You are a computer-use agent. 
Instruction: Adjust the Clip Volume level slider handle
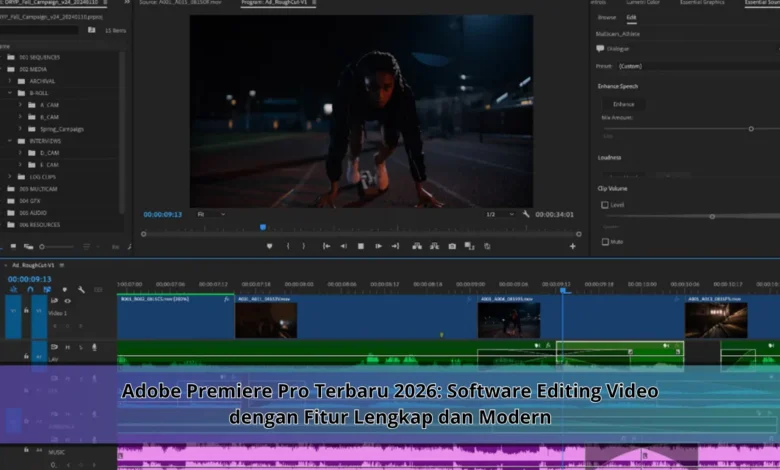point(712,216)
